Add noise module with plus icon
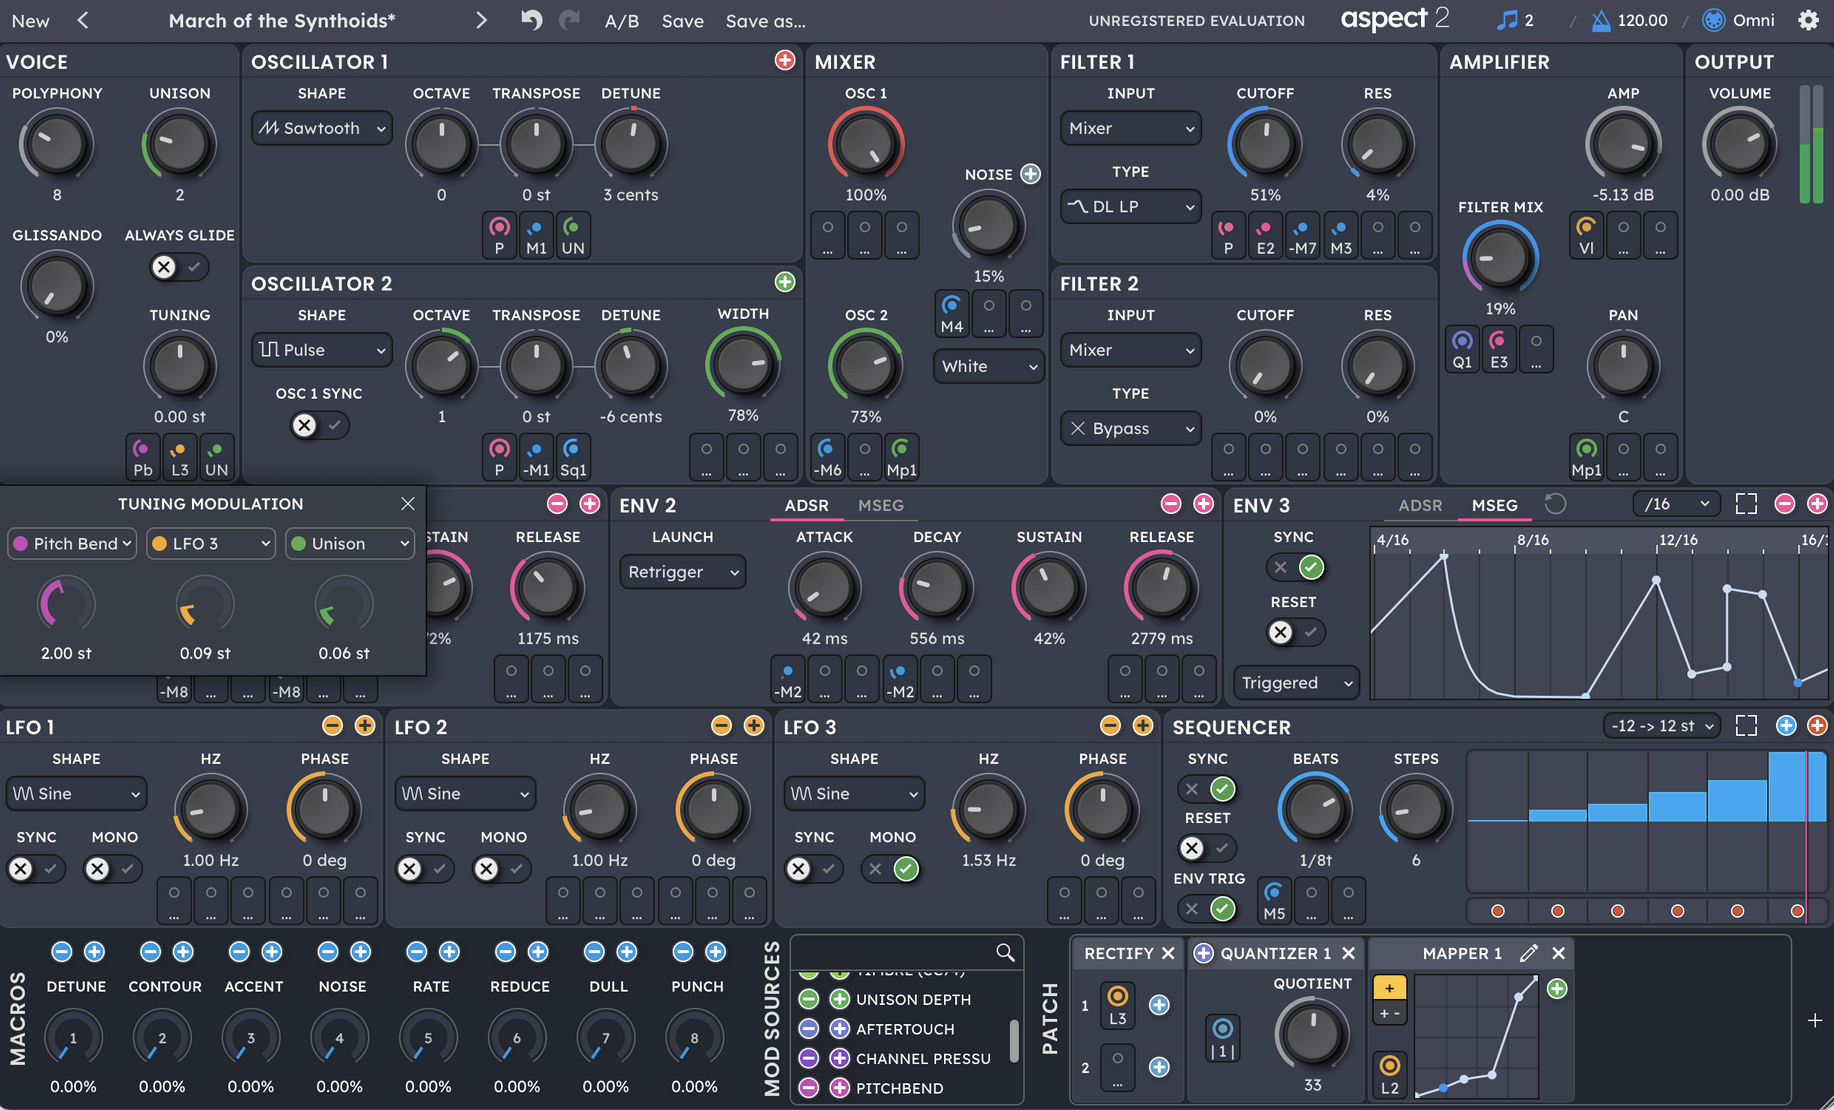 pyautogui.click(x=1030, y=174)
